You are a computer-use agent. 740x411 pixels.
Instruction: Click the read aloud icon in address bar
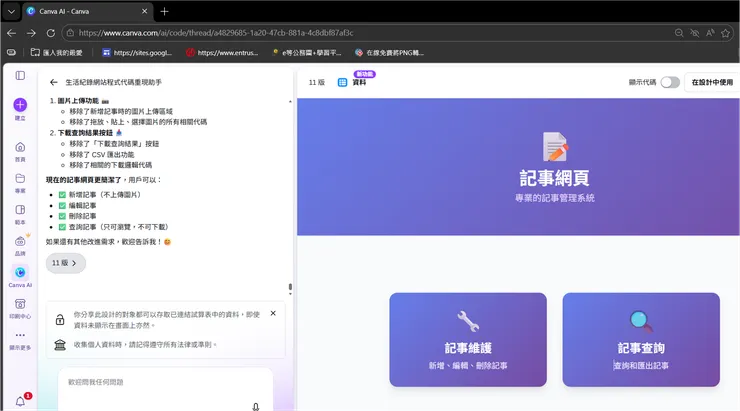(710, 33)
